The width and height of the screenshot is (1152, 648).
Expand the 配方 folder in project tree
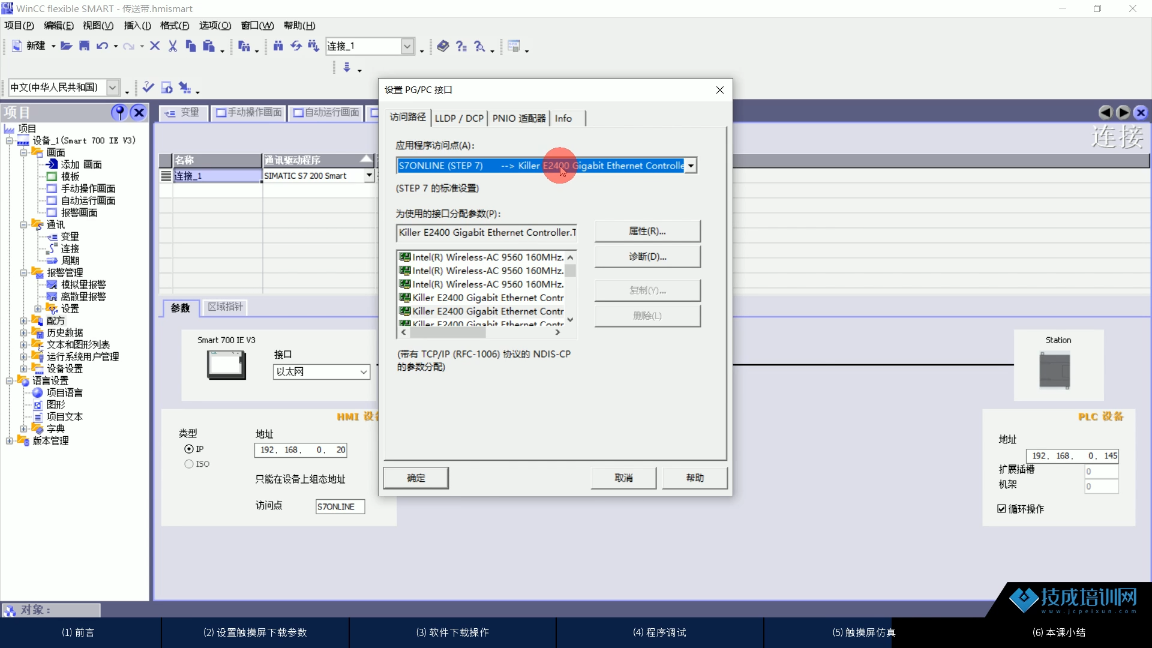click(24, 320)
